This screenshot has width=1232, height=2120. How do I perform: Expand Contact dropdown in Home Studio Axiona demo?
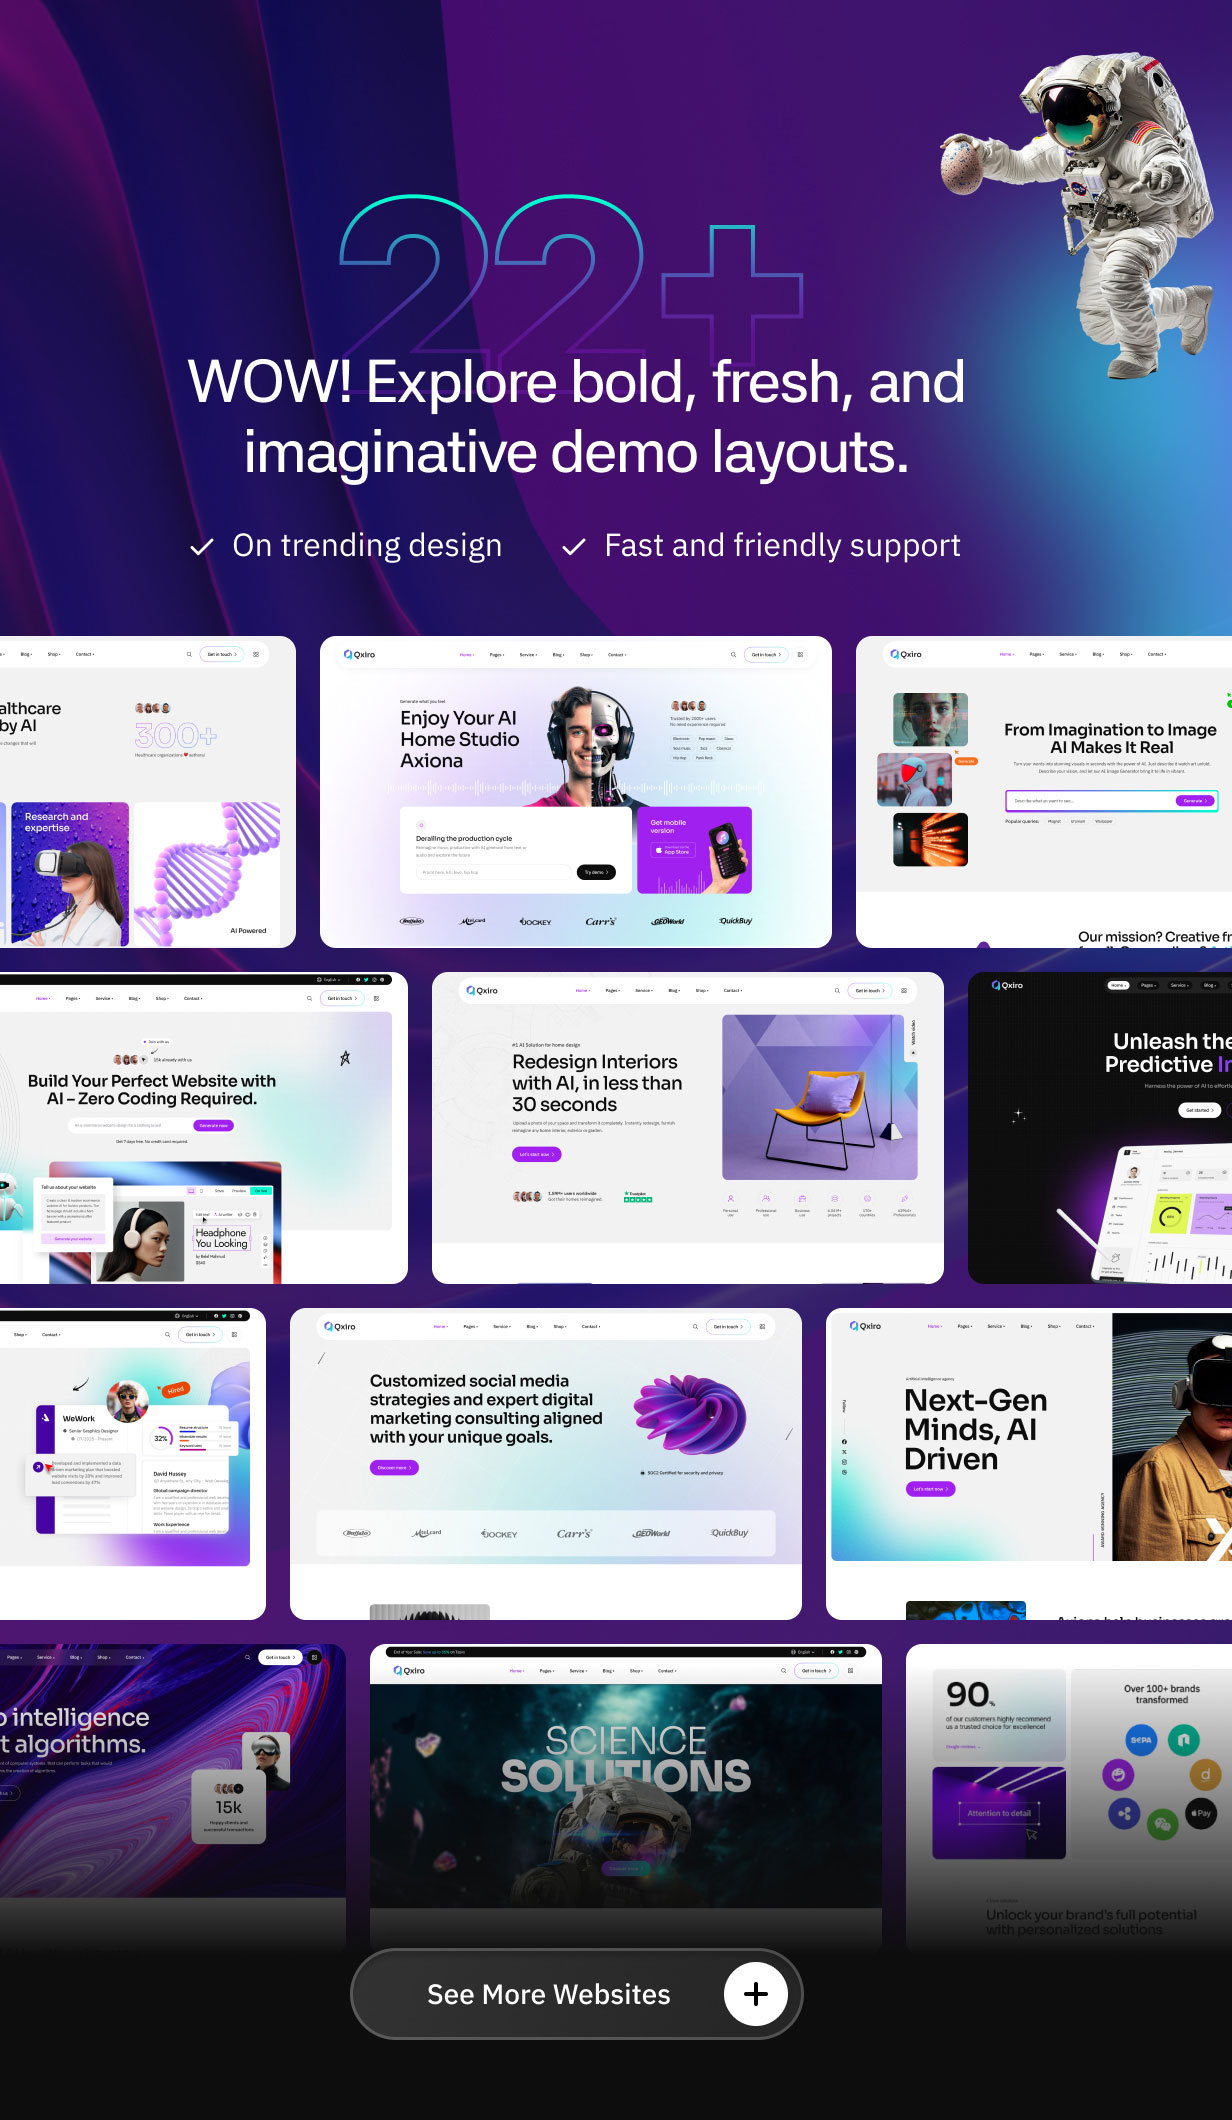(617, 655)
